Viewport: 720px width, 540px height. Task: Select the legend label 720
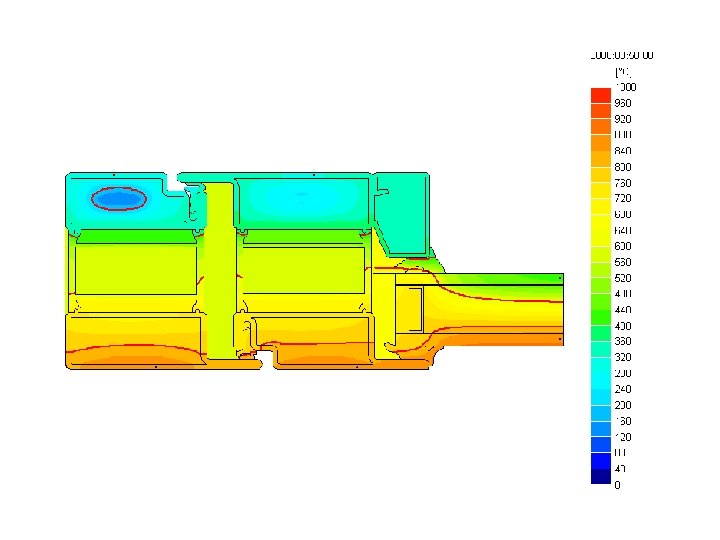coord(623,198)
